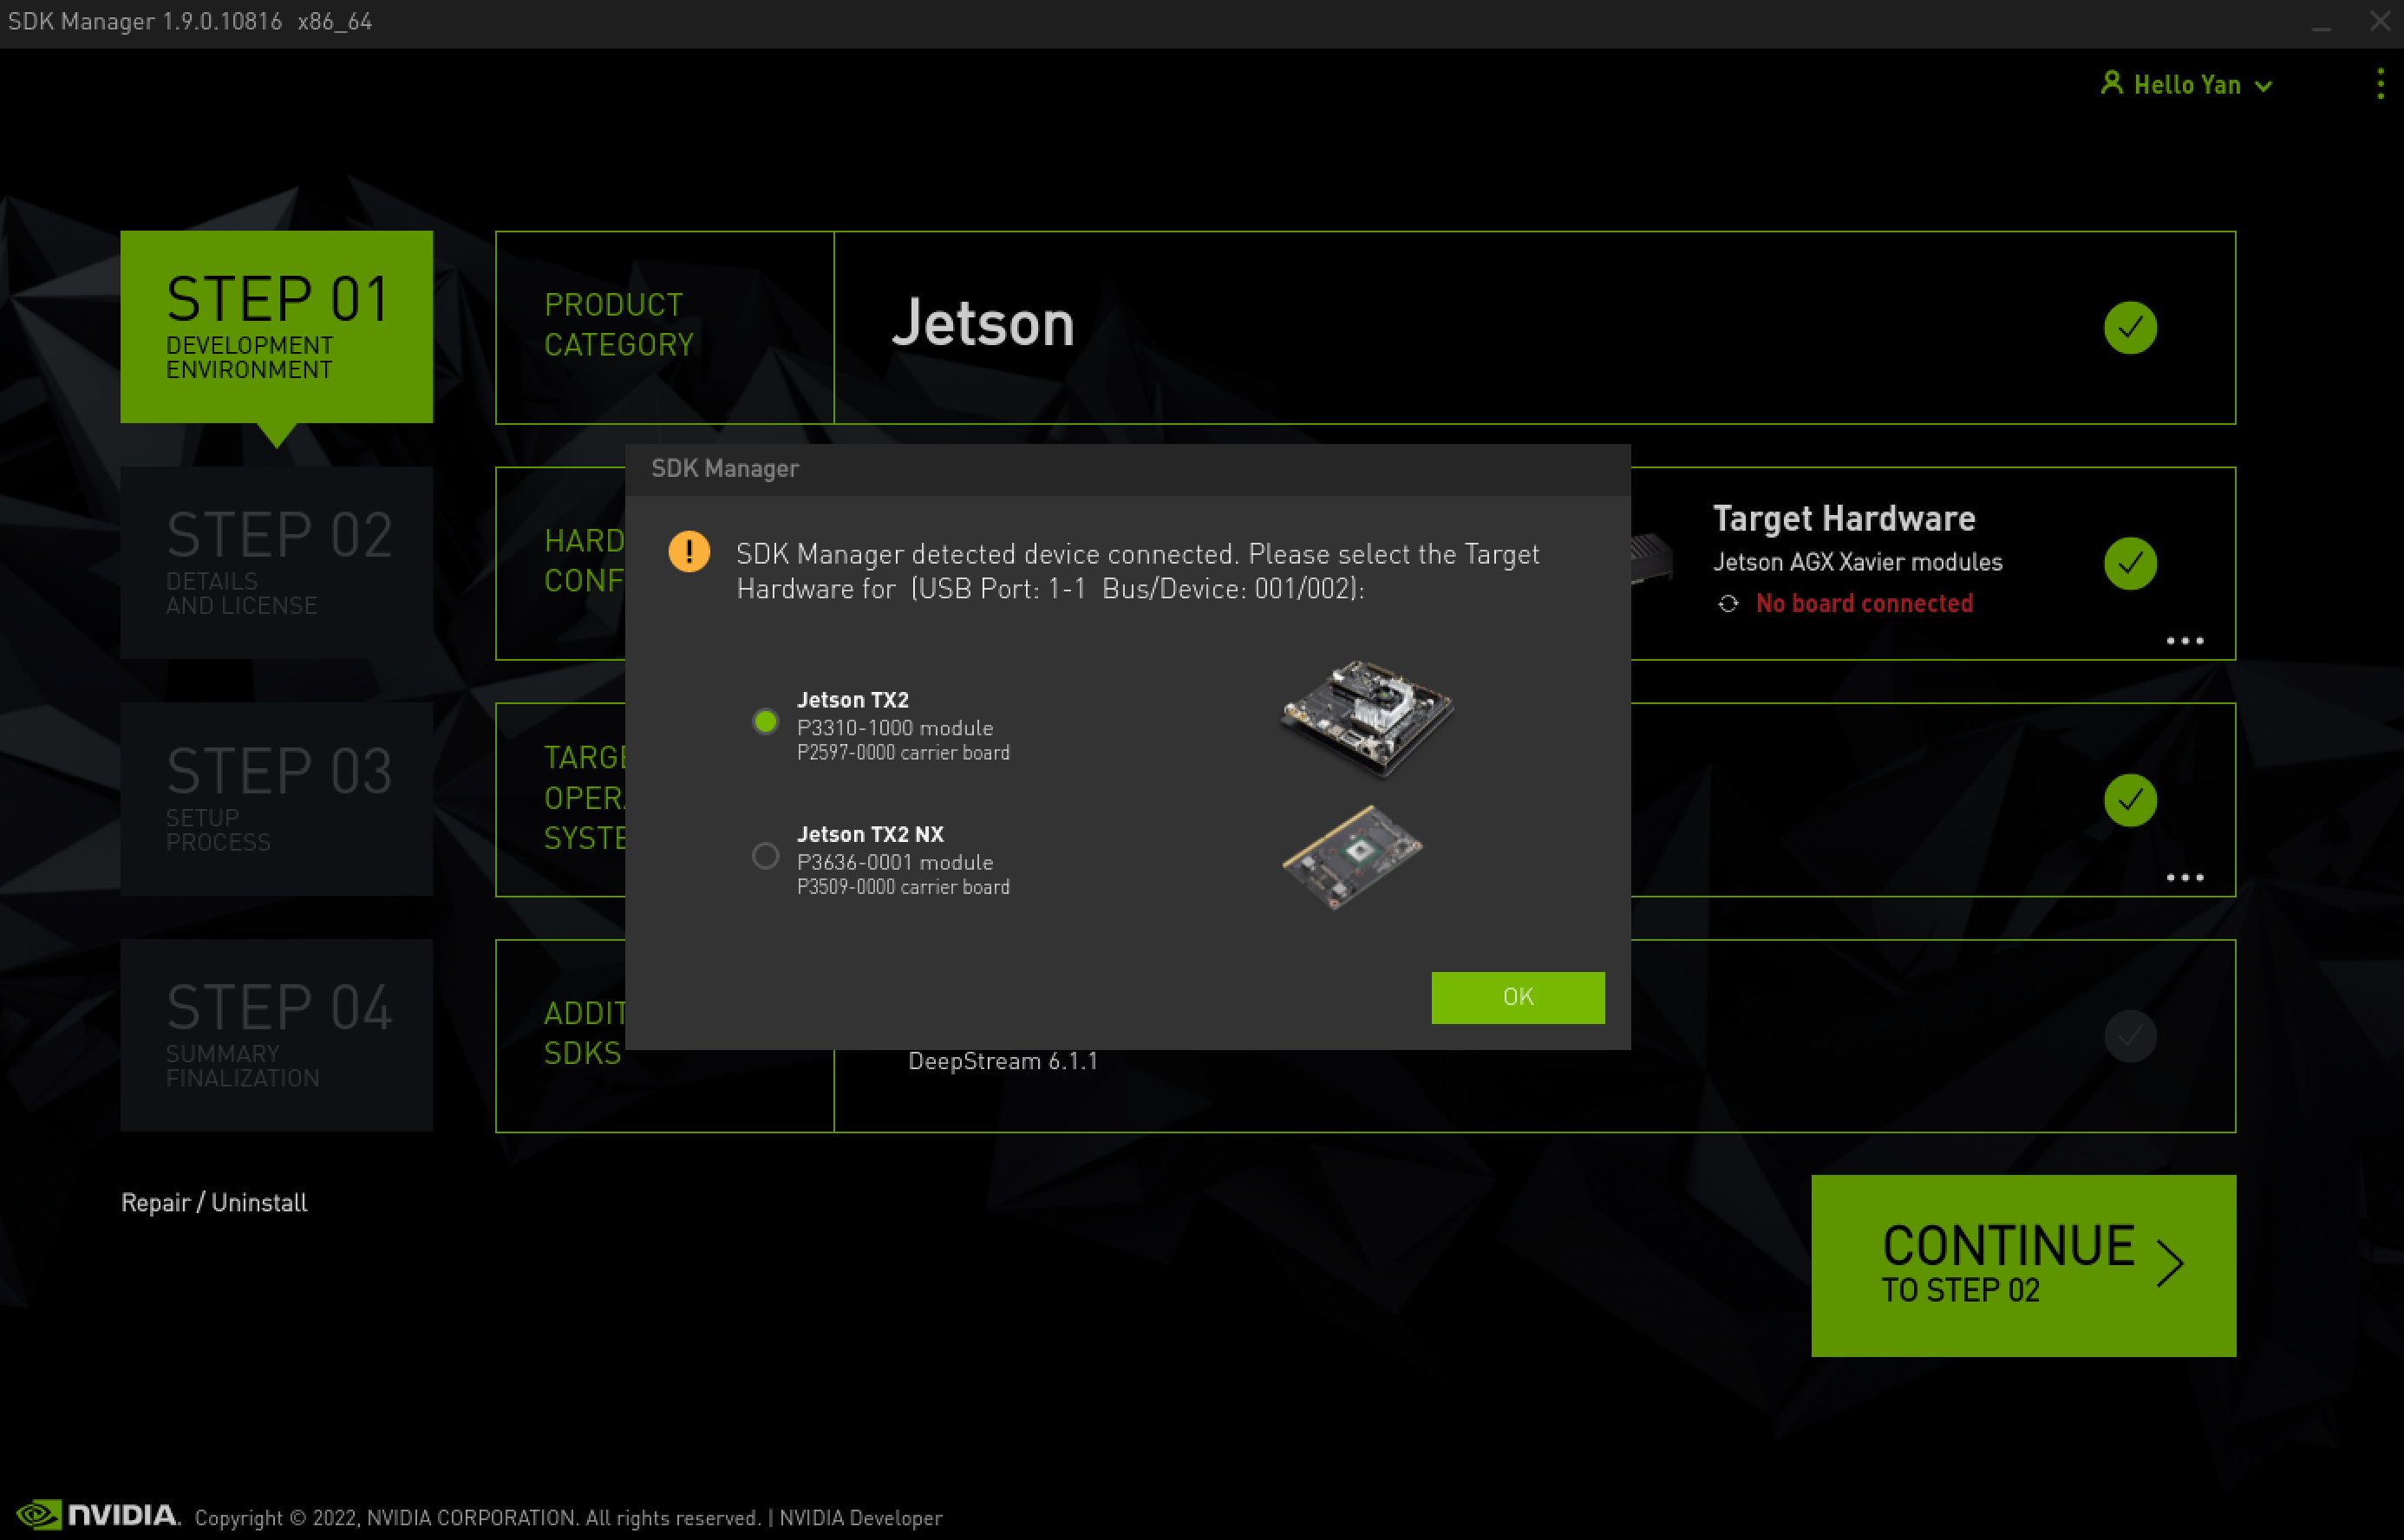Click the checkmark on the Target Hardware panel

(2130, 563)
